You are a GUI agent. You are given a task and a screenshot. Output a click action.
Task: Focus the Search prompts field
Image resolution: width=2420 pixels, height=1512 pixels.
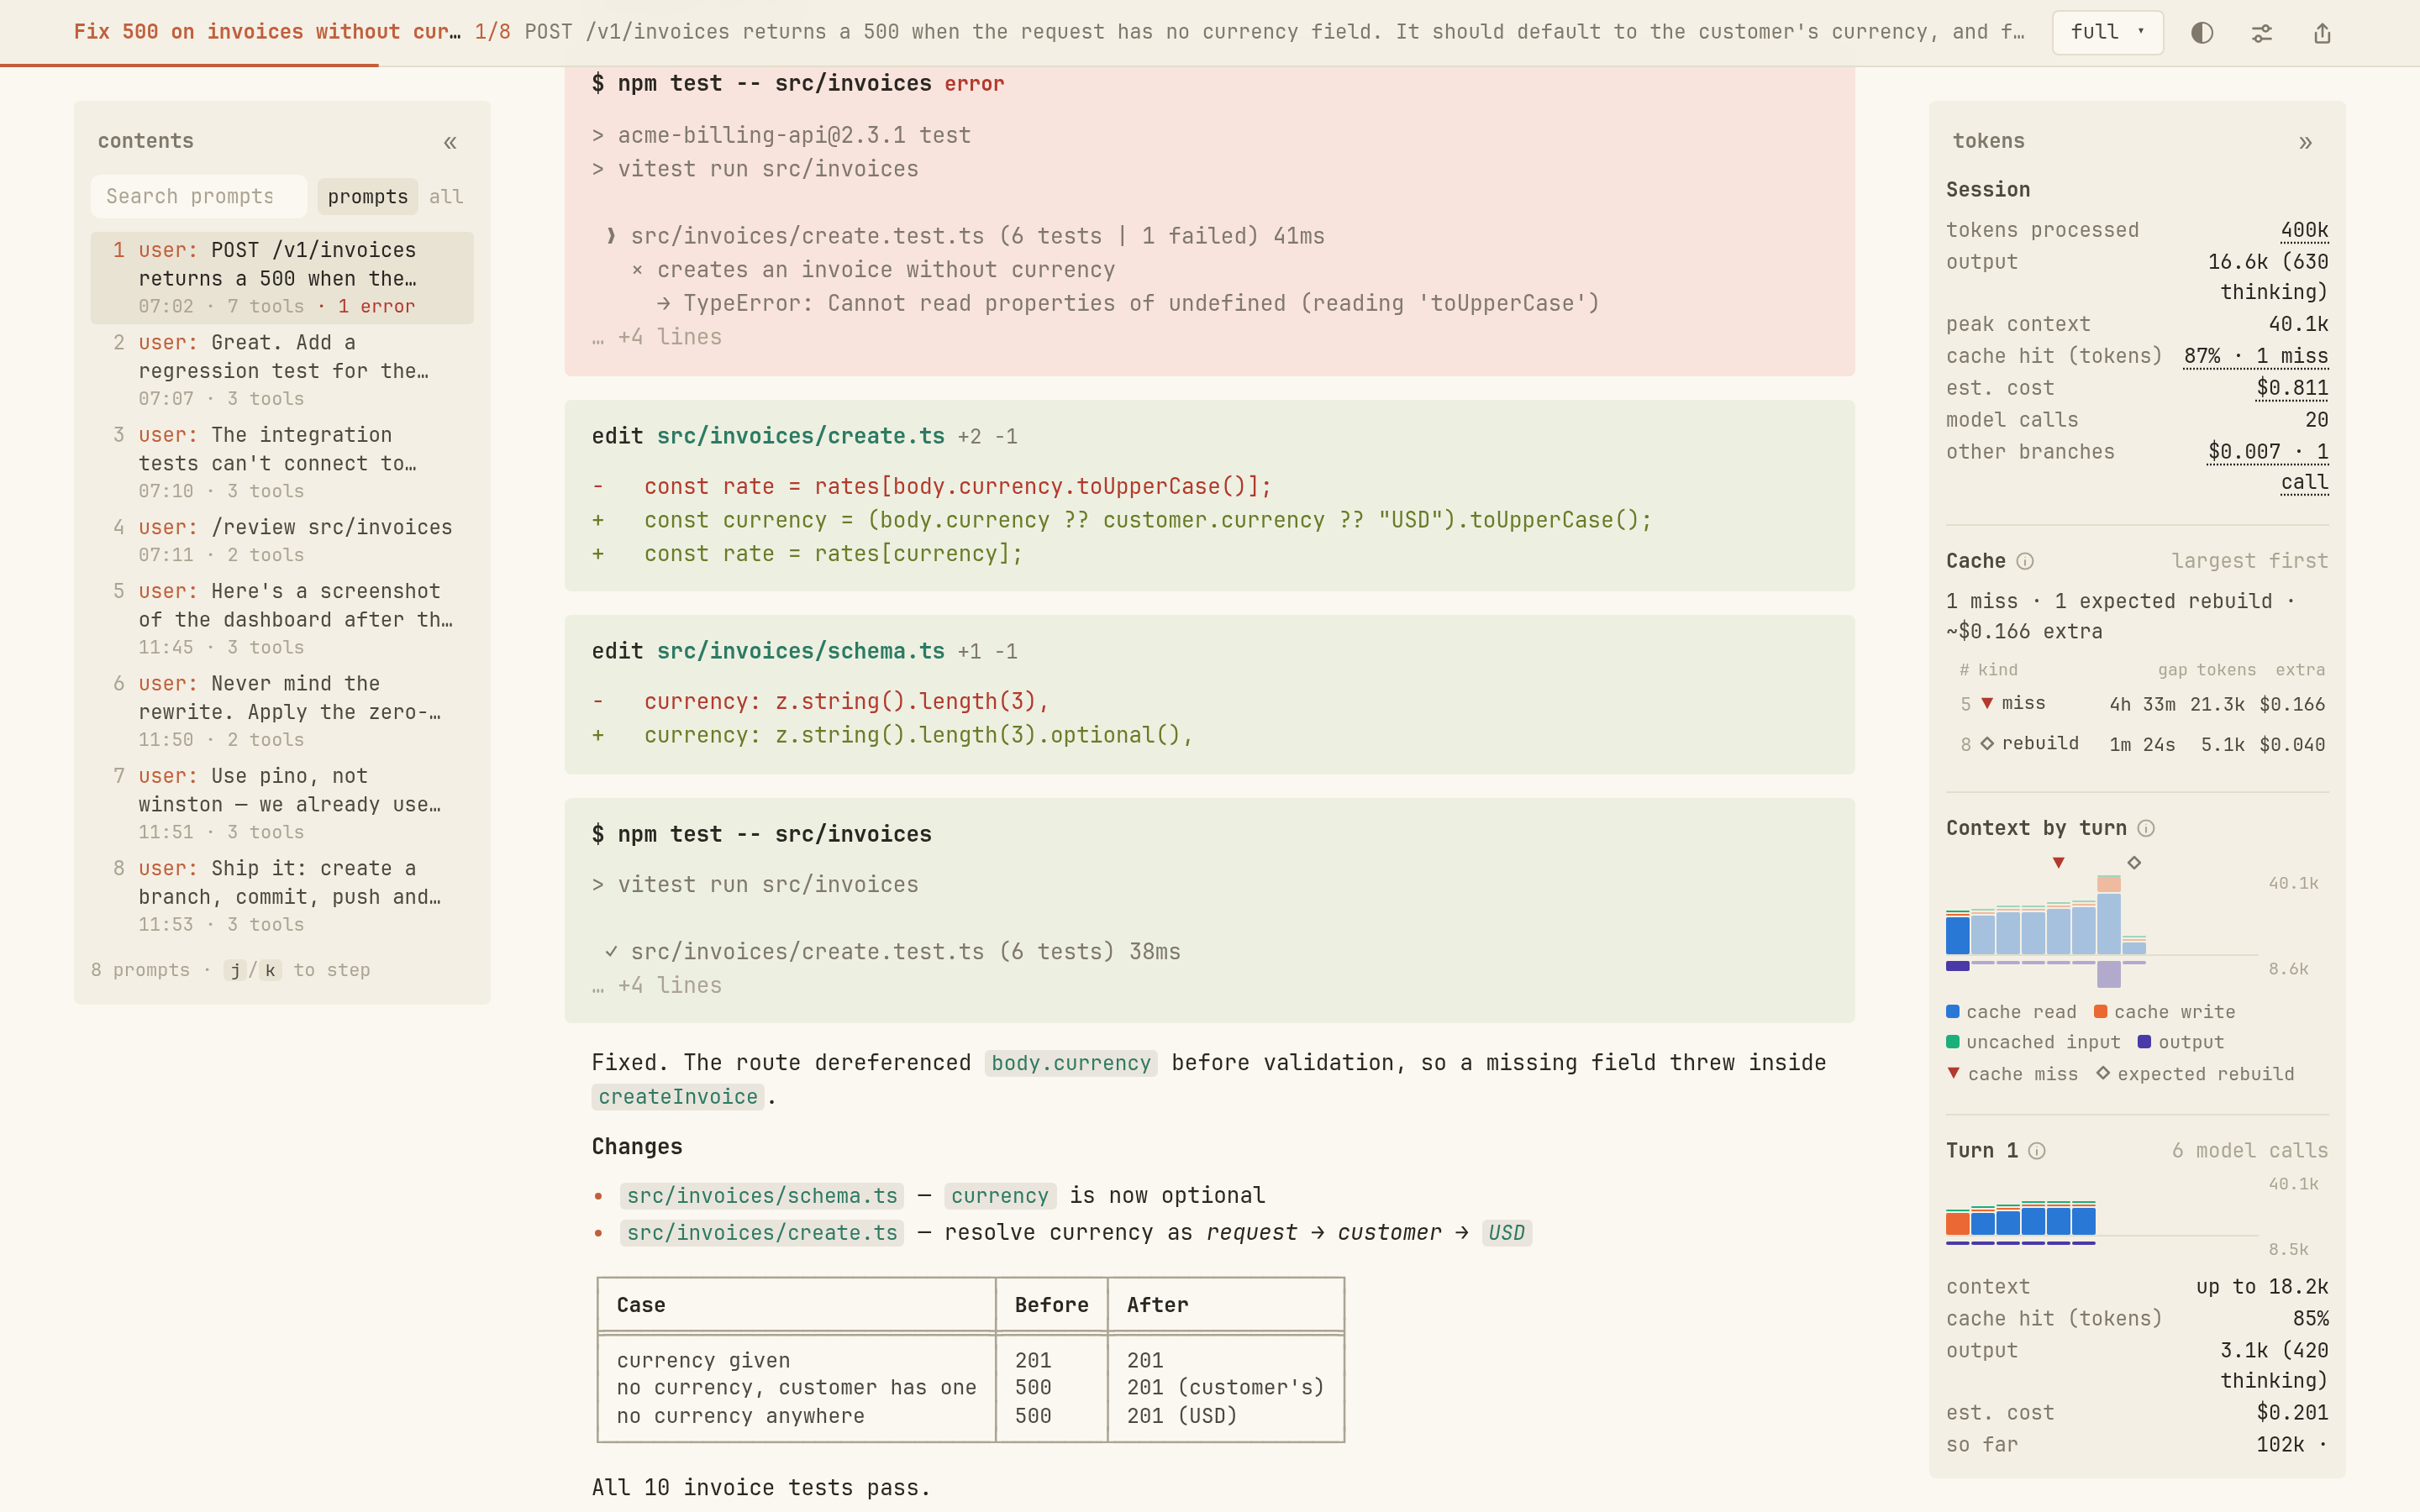pos(198,197)
